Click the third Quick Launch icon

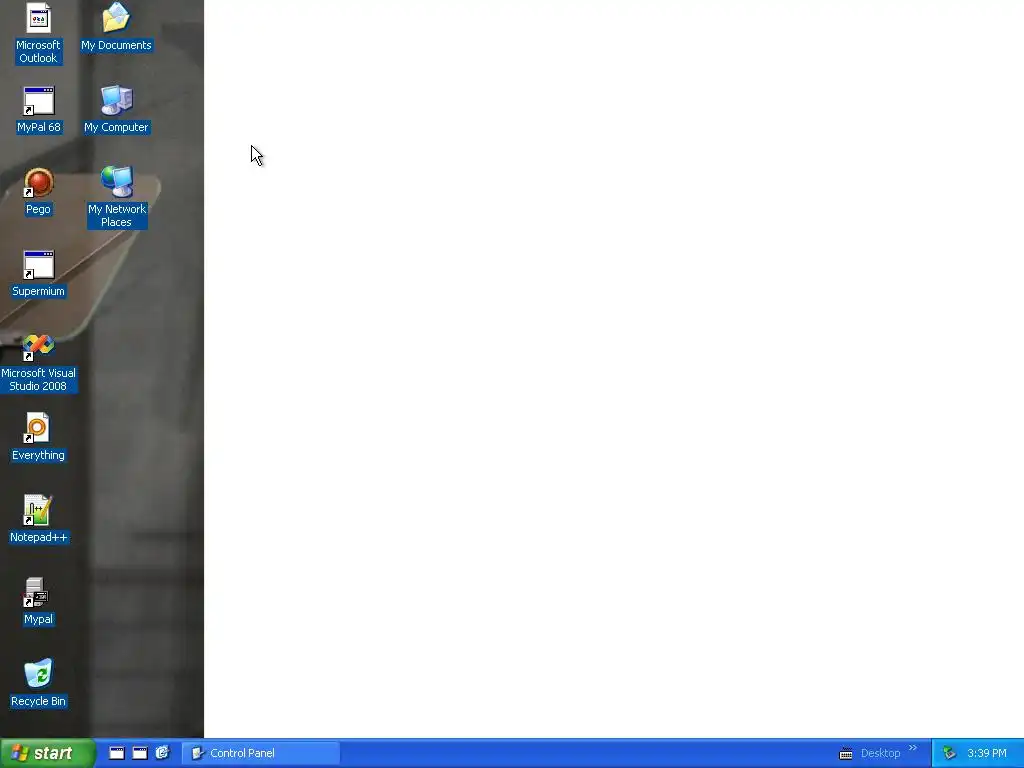click(163, 753)
